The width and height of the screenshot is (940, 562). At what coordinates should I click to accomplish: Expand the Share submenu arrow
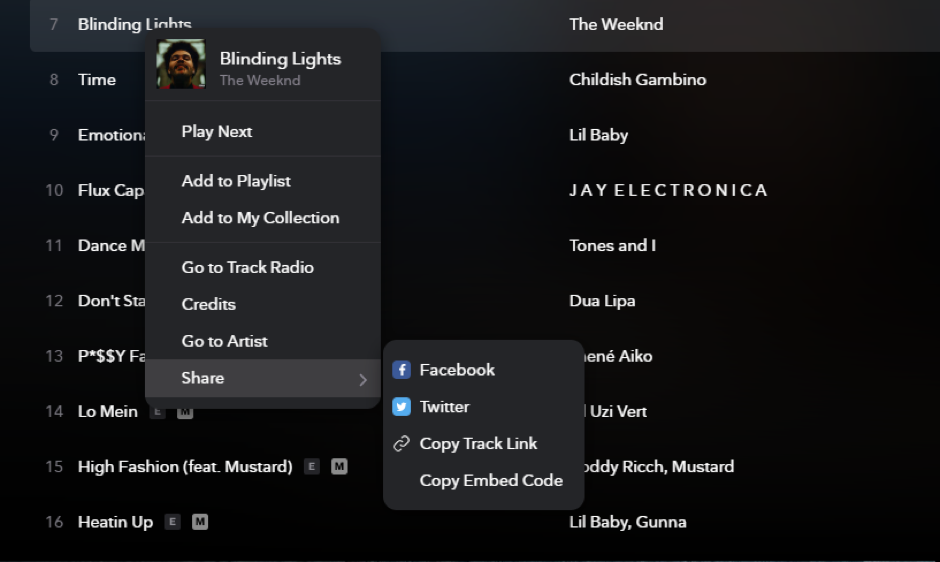(x=363, y=379)
